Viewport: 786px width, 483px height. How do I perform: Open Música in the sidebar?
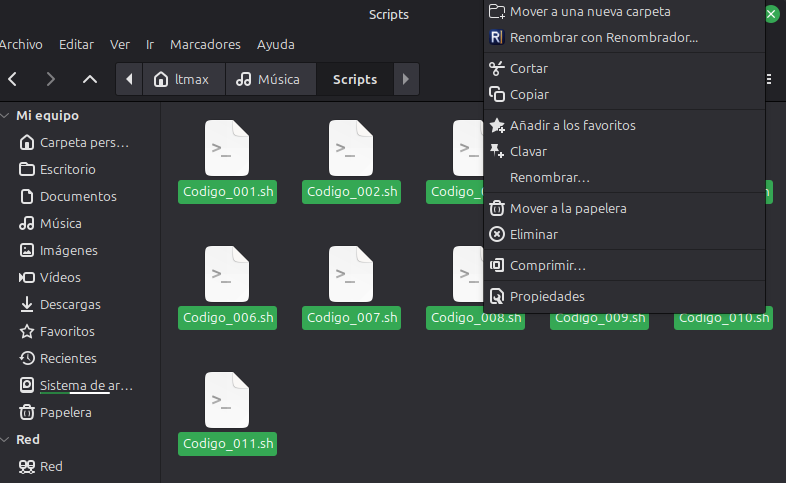(51, 224)
